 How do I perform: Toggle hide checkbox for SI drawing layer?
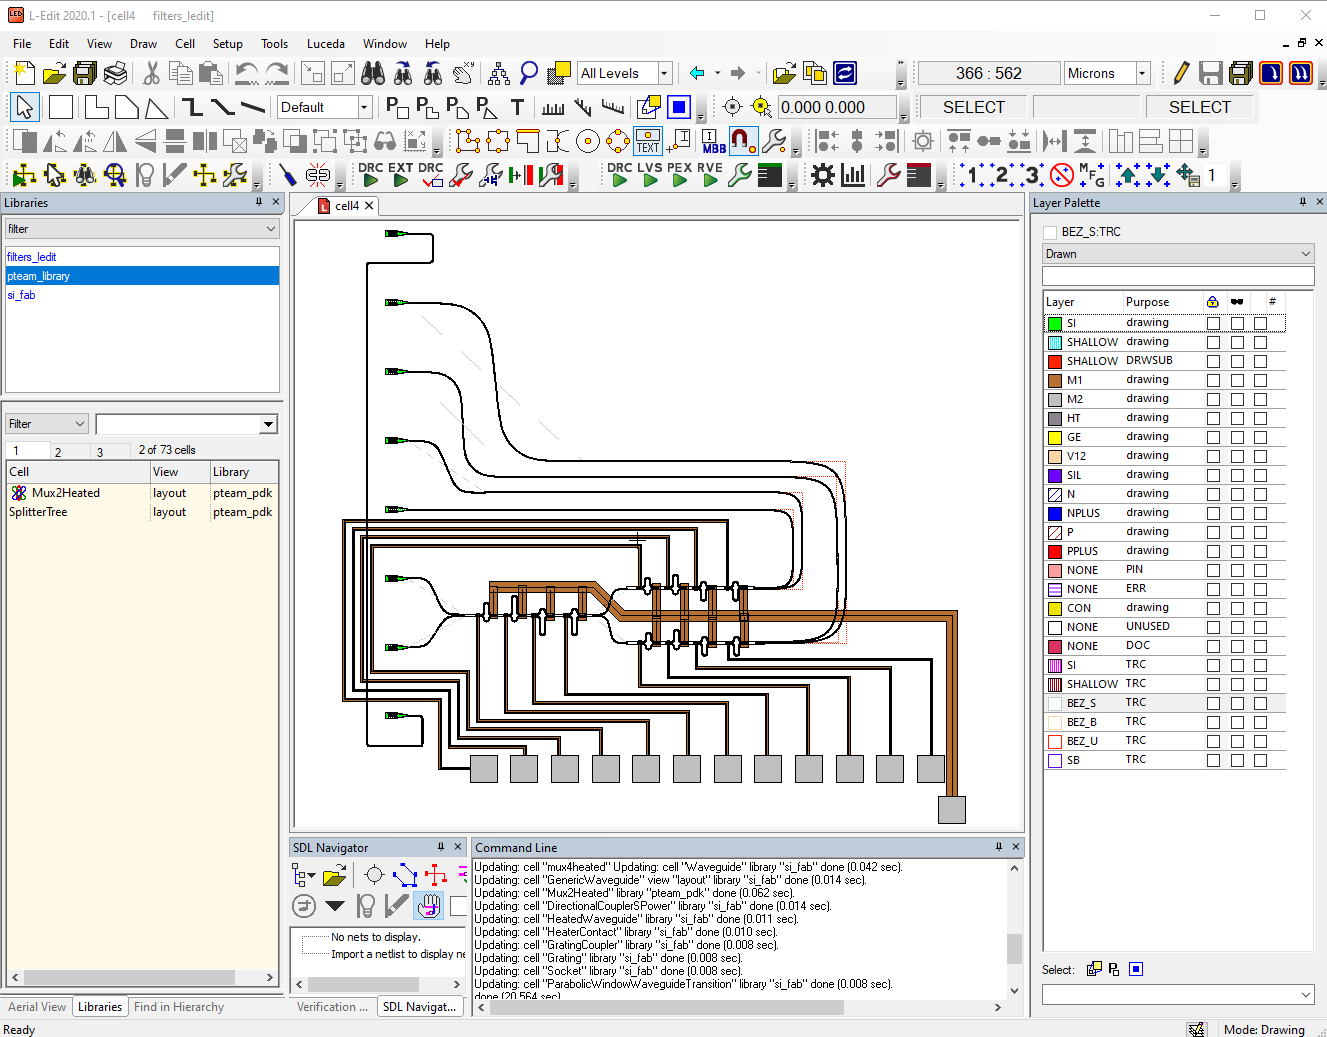[1237, 323]
